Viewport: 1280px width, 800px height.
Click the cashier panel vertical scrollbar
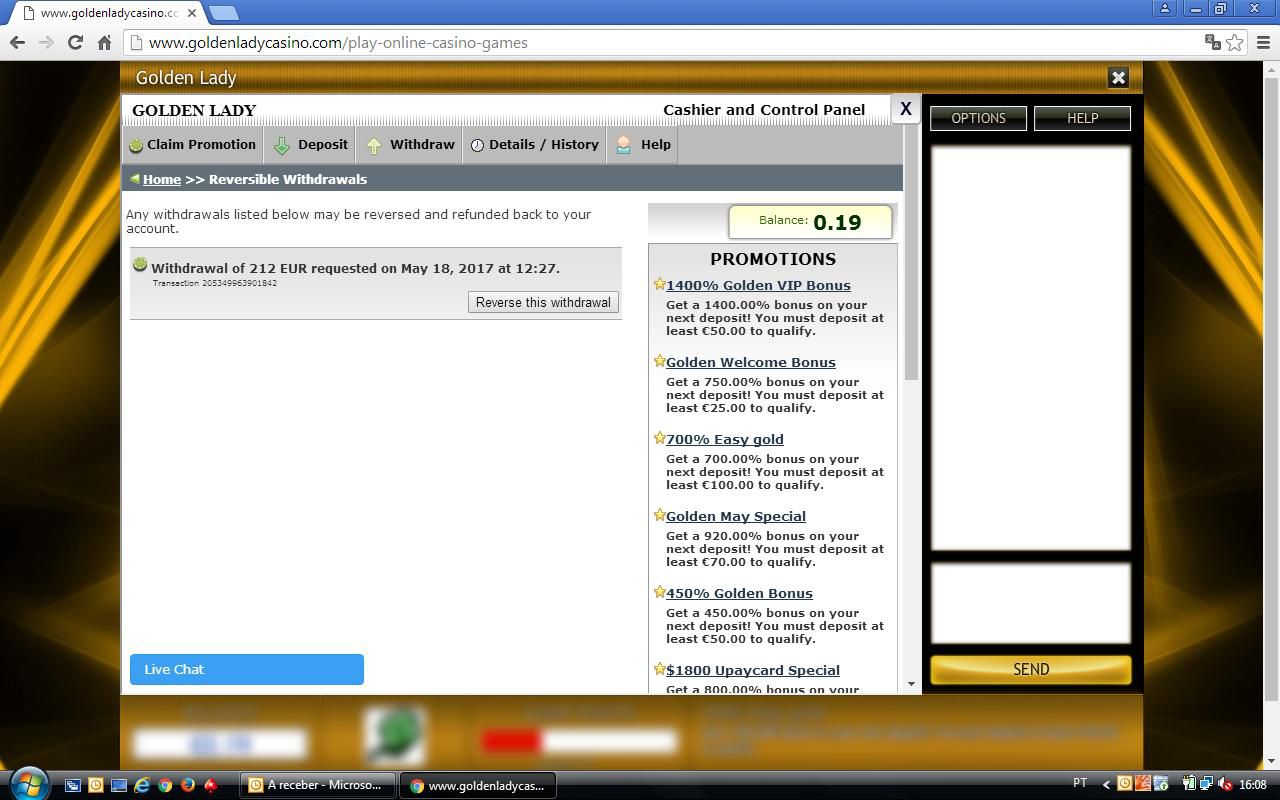tap(911, 250)
